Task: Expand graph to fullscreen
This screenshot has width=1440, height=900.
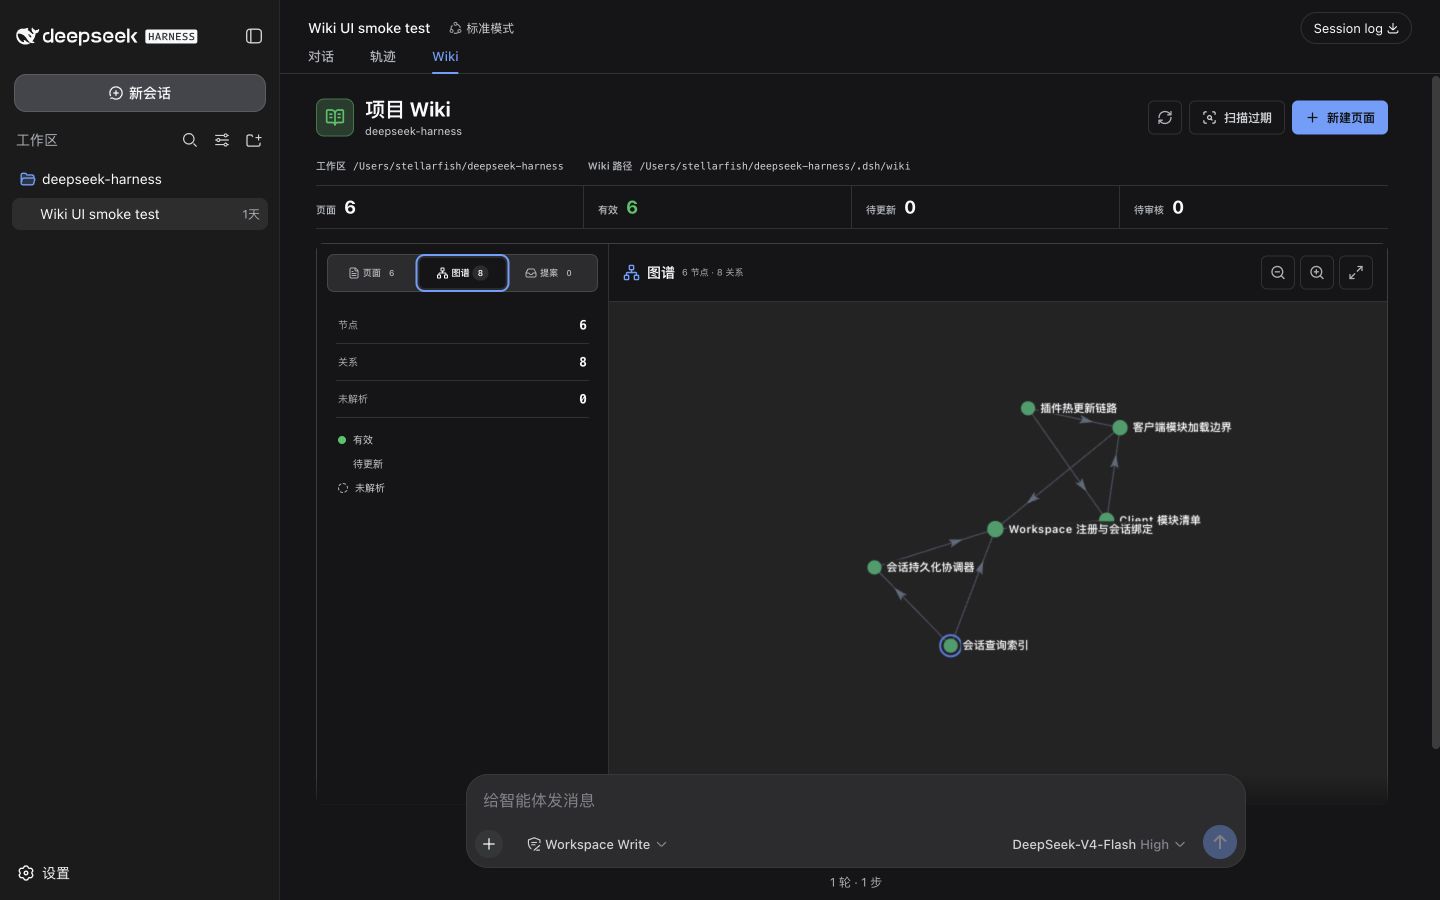Action: 1356,273
